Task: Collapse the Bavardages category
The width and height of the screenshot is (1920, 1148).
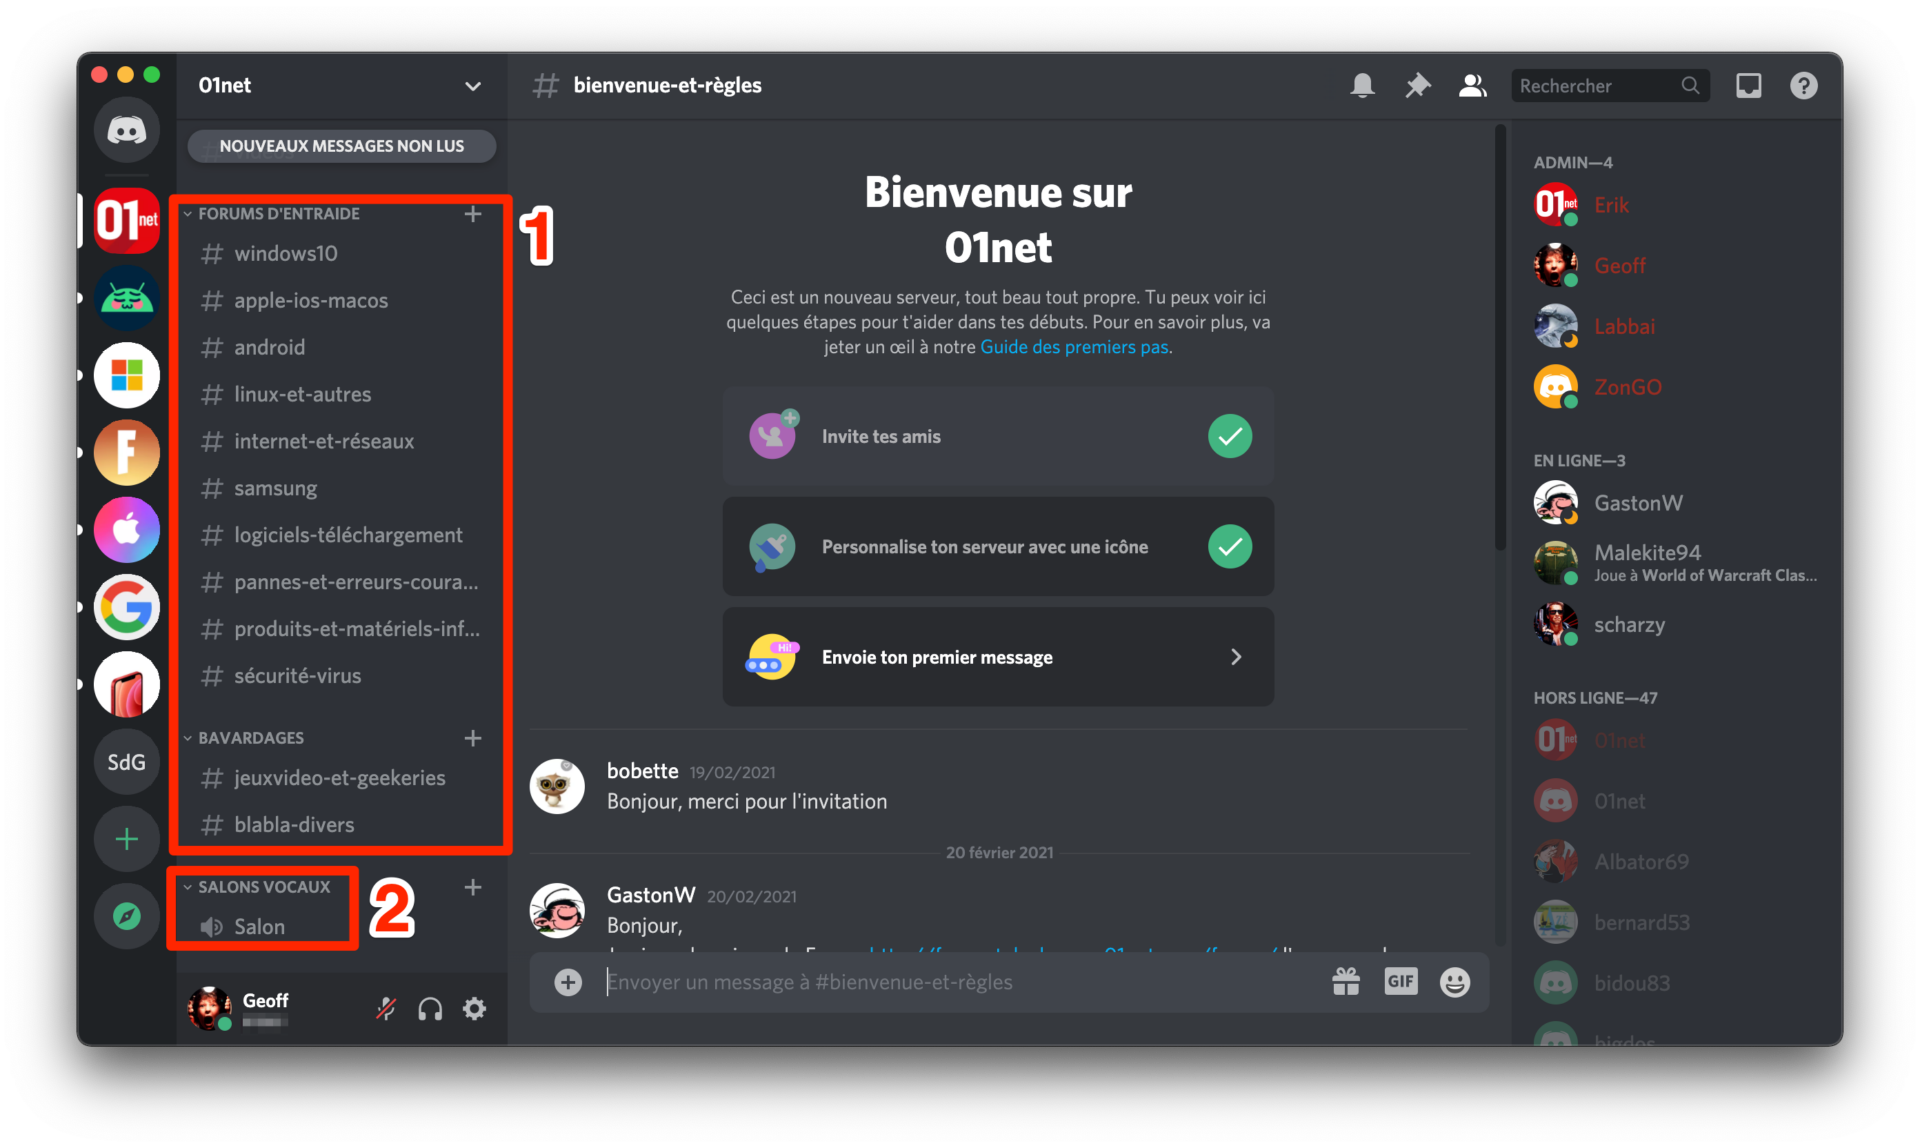Action: 243,738
